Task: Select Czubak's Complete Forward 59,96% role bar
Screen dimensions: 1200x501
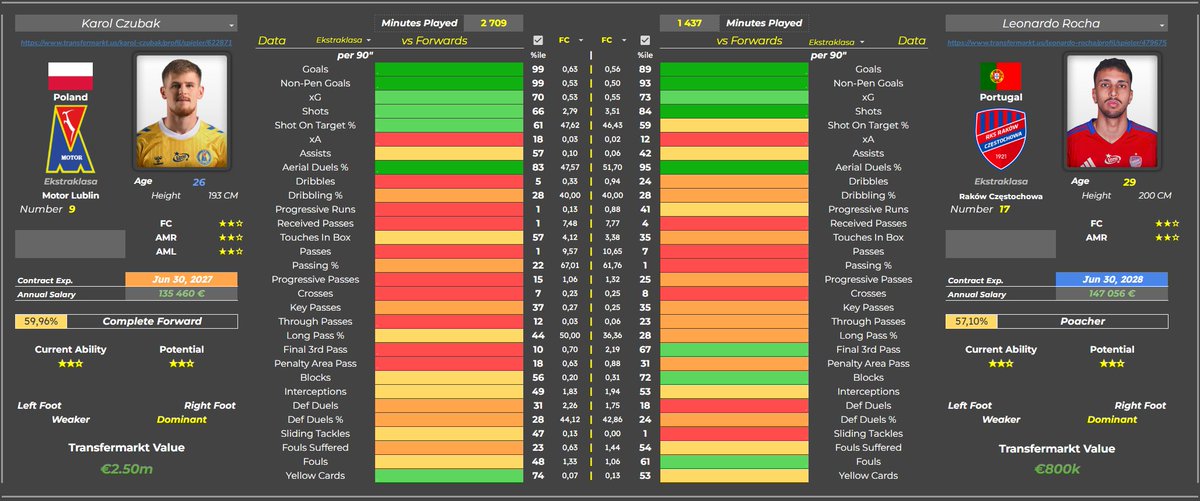Action: coord(126,322)
